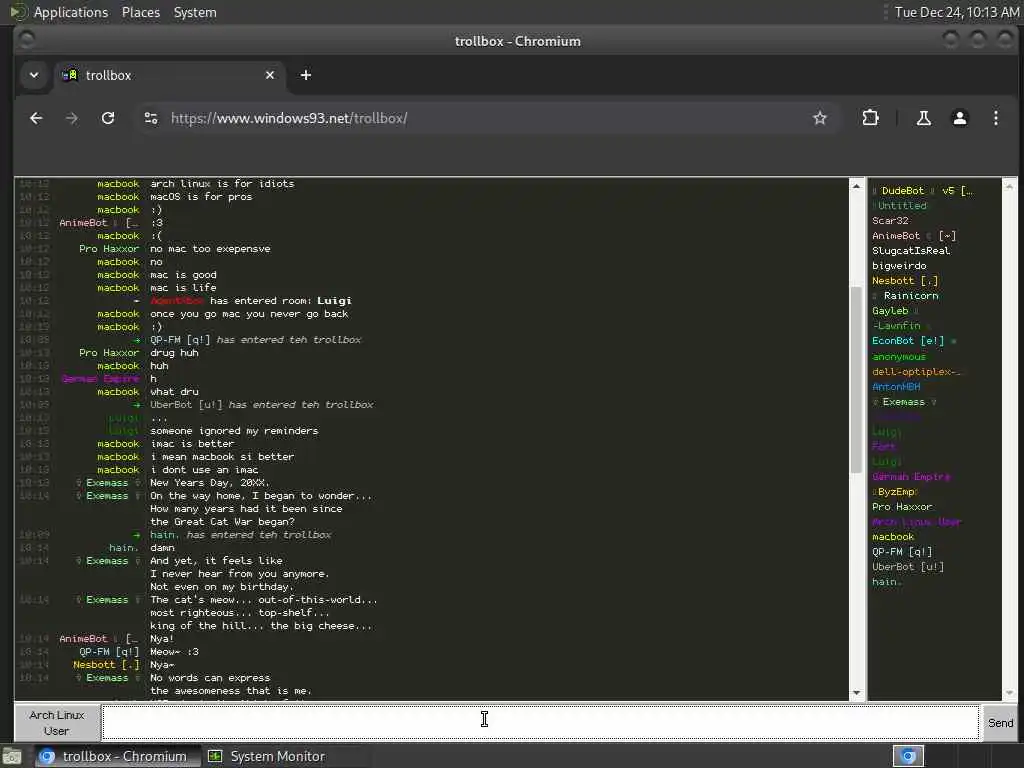Open the browser profile icon

click(x=959, y=118)
